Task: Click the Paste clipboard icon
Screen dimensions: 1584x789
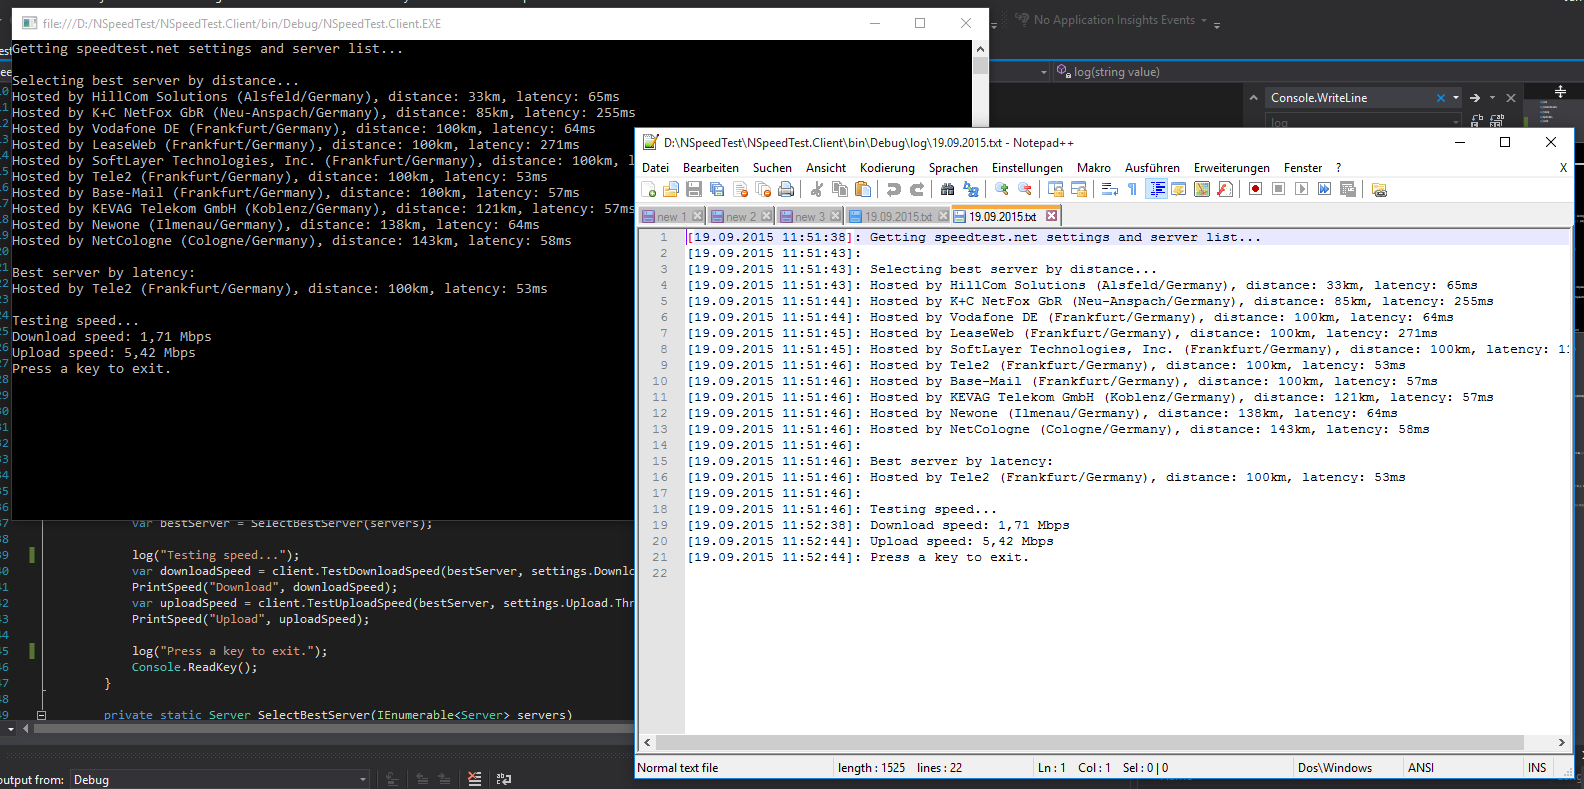Action: point(863,189)
